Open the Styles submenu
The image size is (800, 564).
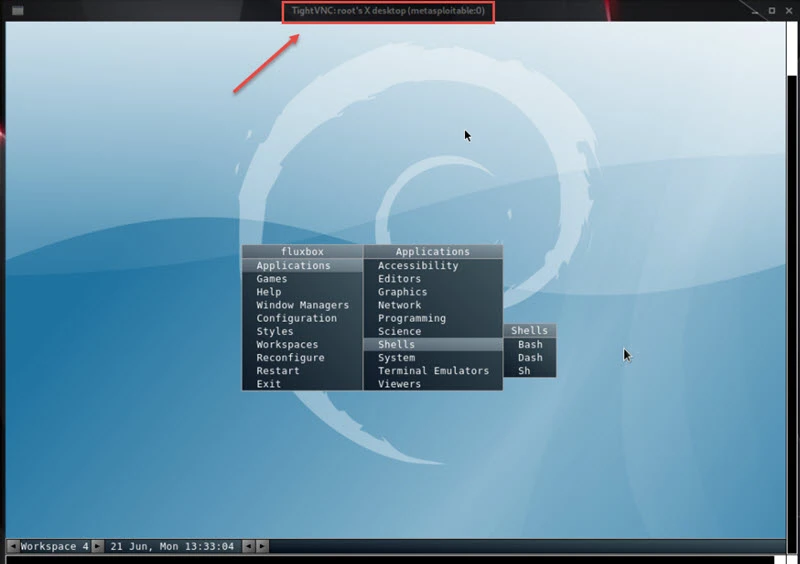click(x=302, y=331)
